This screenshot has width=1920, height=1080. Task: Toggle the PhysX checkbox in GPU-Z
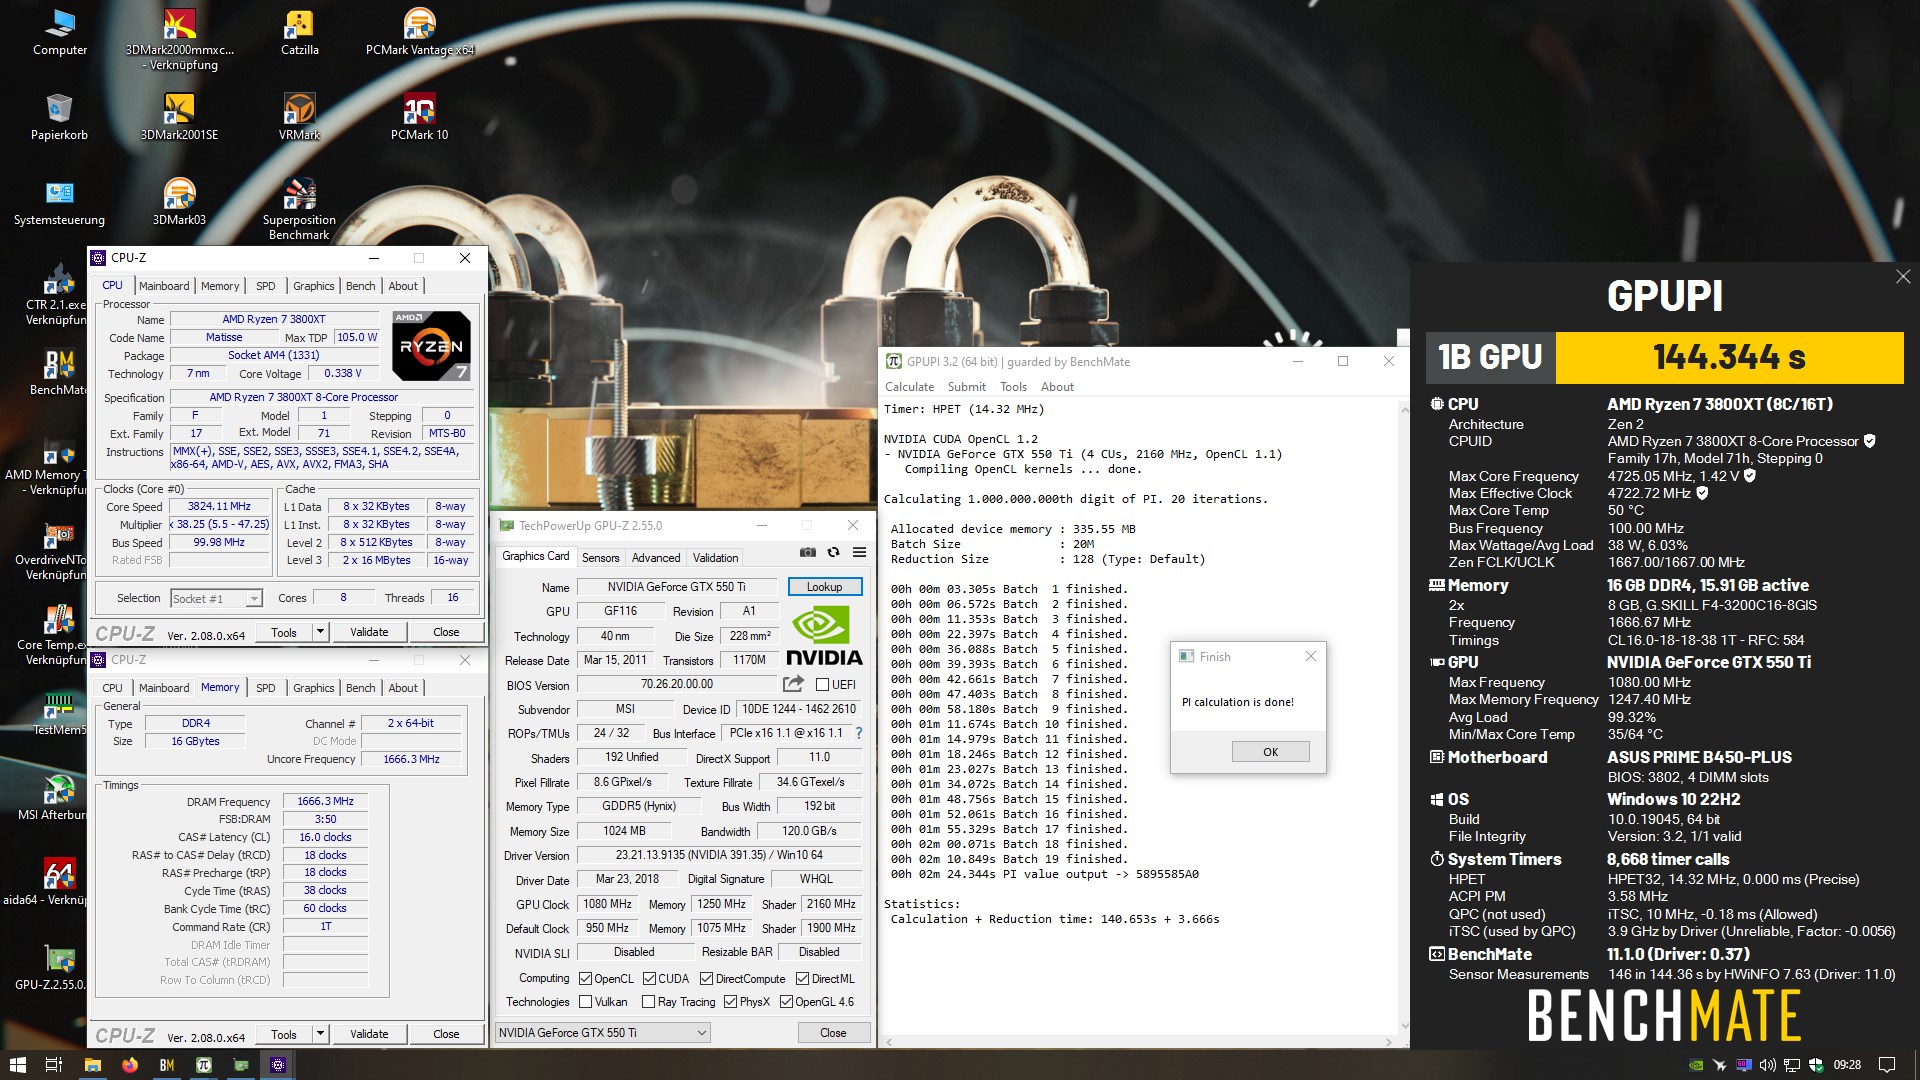pos(730,1001)
